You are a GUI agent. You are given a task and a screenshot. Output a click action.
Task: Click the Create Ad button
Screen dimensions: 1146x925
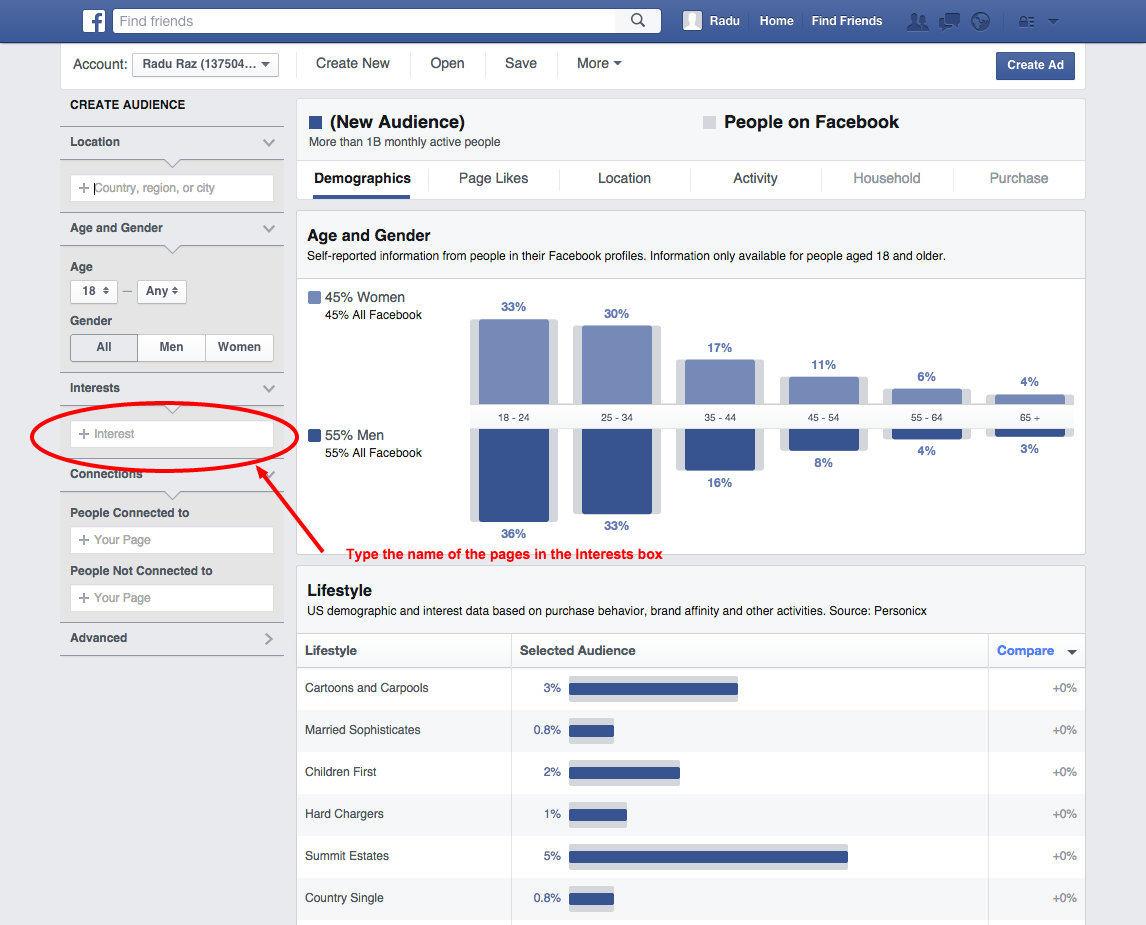1035,65
